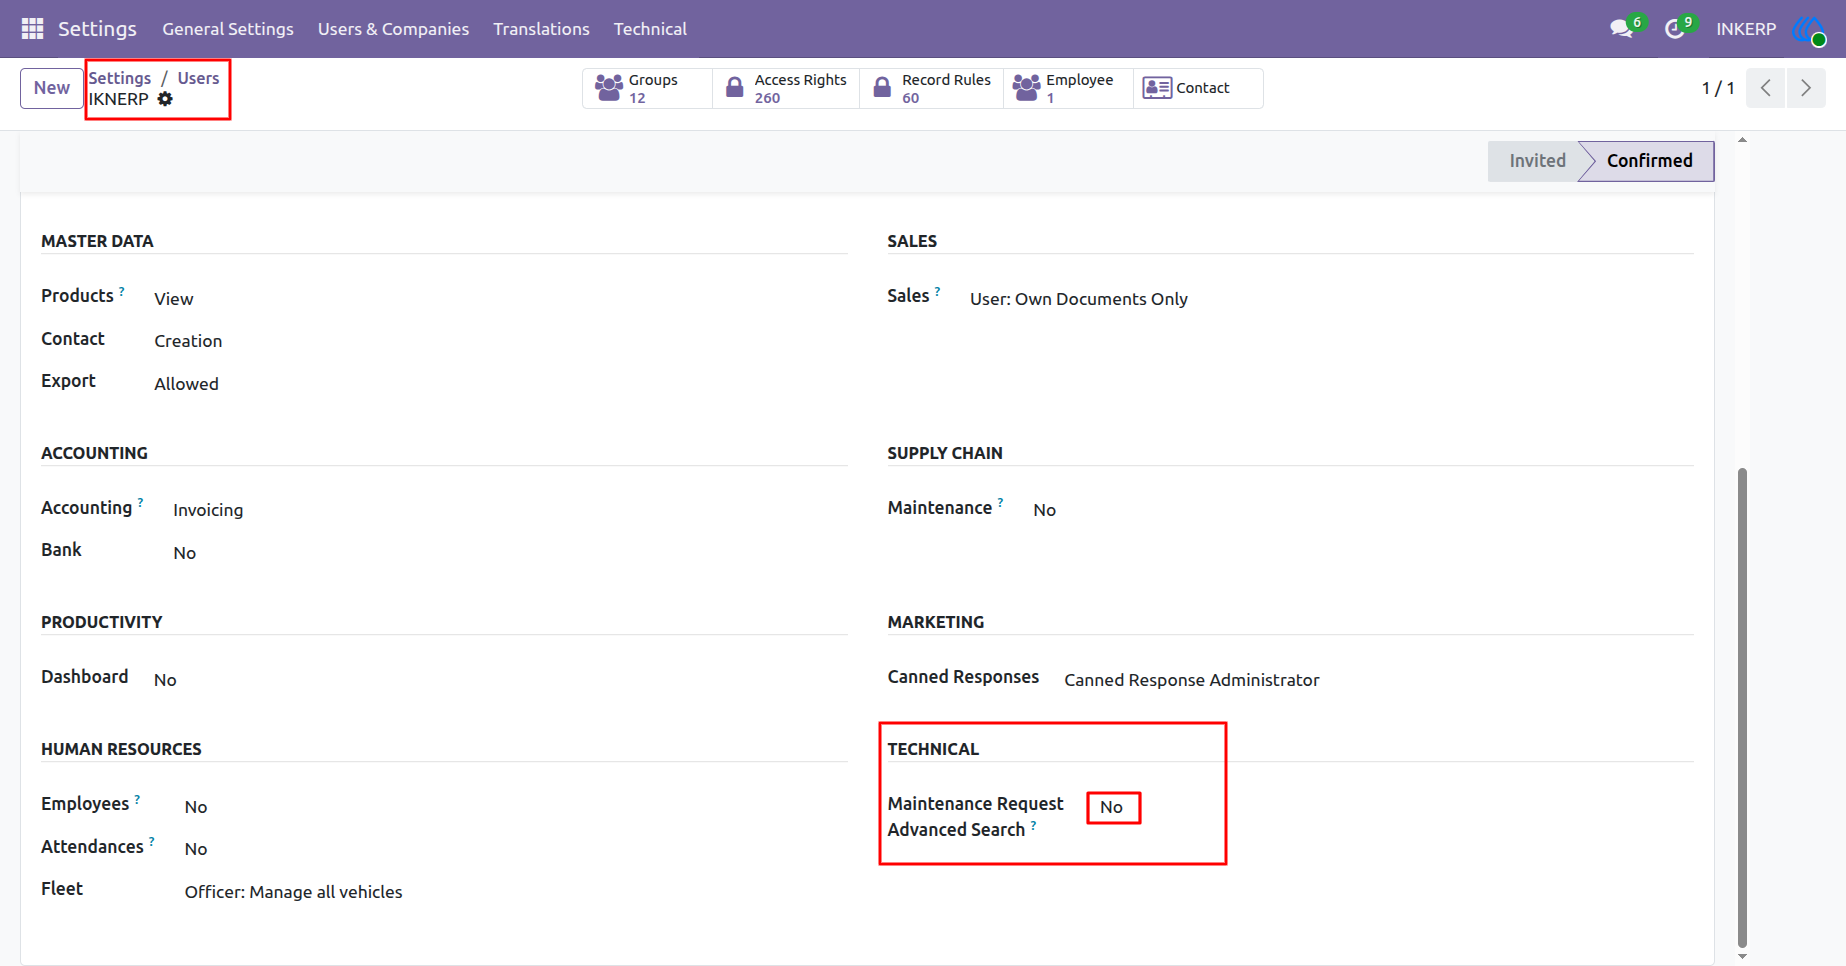Go to next record arrow

click(1806, 88)
